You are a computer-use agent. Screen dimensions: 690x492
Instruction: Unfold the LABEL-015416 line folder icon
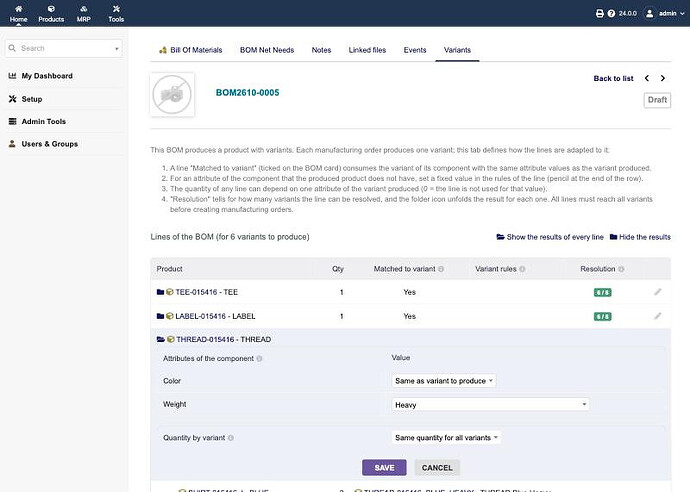click(x=160, y=316)
